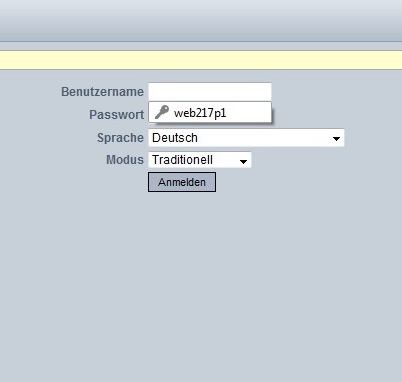Click the Deutsch value text
The image size is (402, 382).
(x=175, y=138)
